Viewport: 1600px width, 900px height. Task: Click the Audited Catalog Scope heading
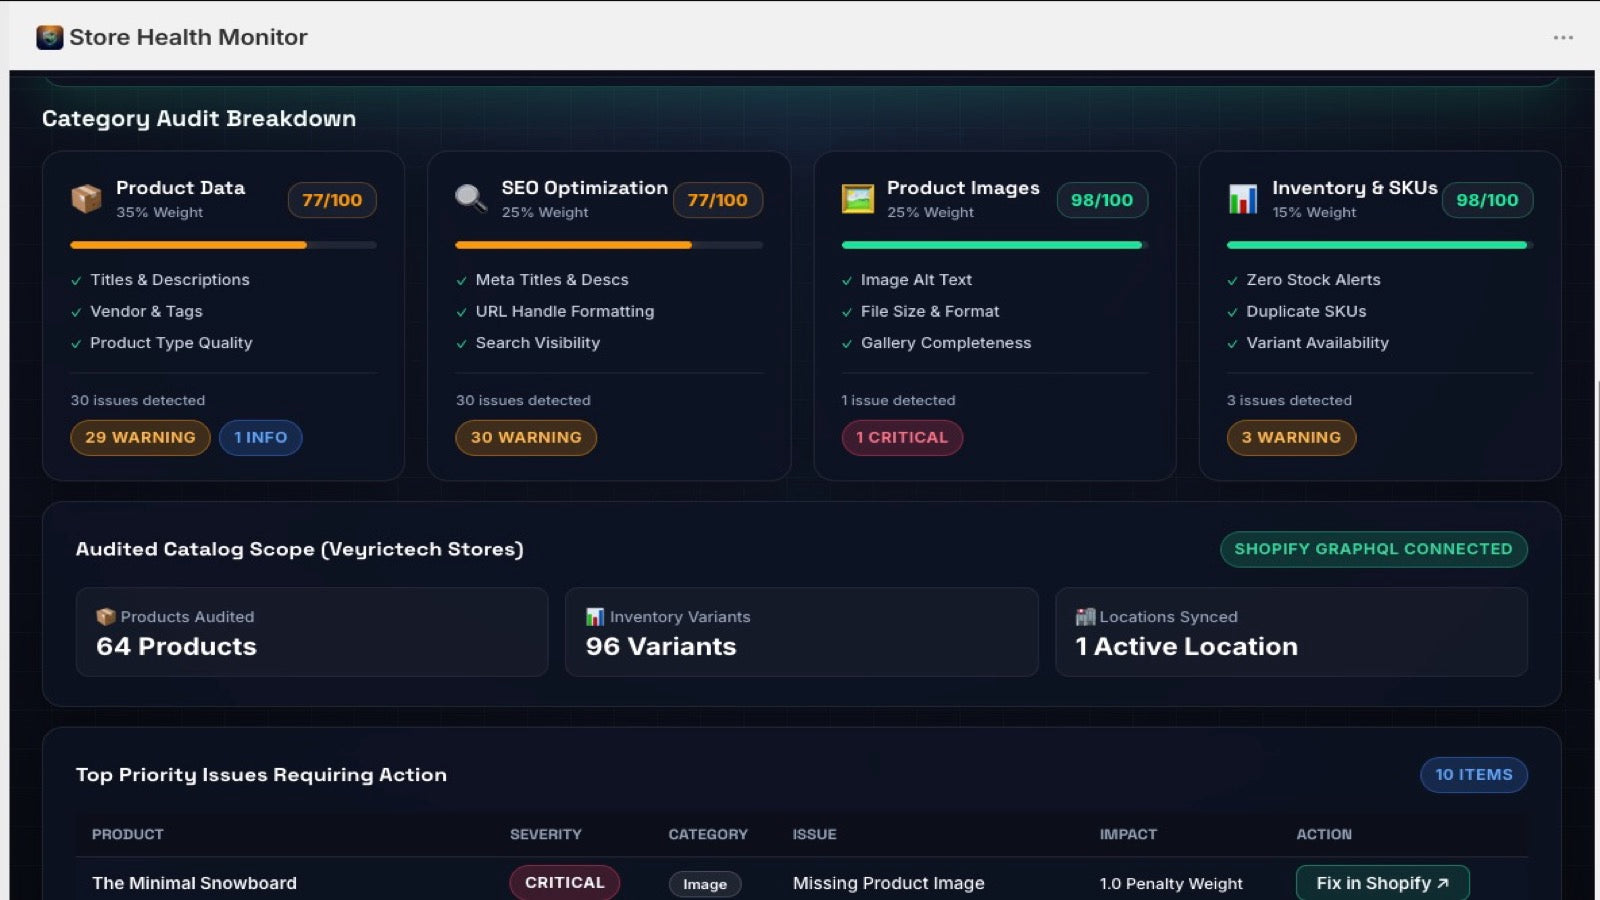(299, 549)
